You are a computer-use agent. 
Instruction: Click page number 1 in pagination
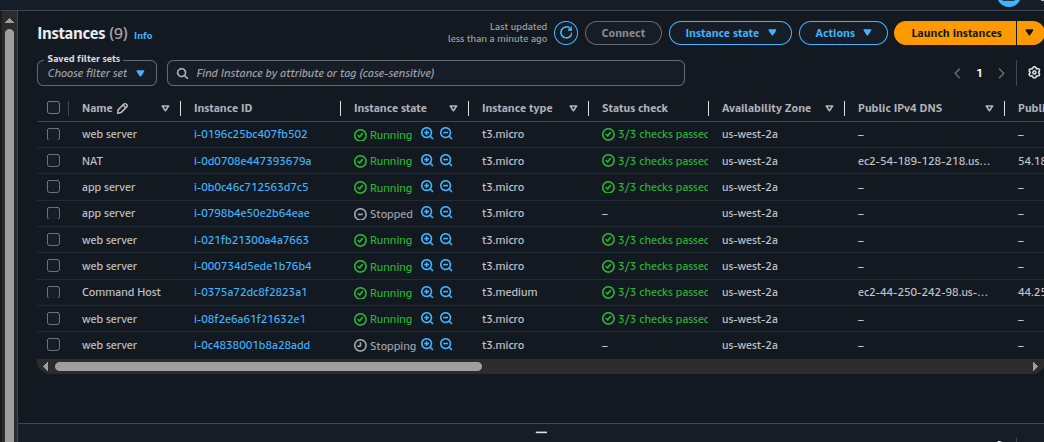(979, 73)
